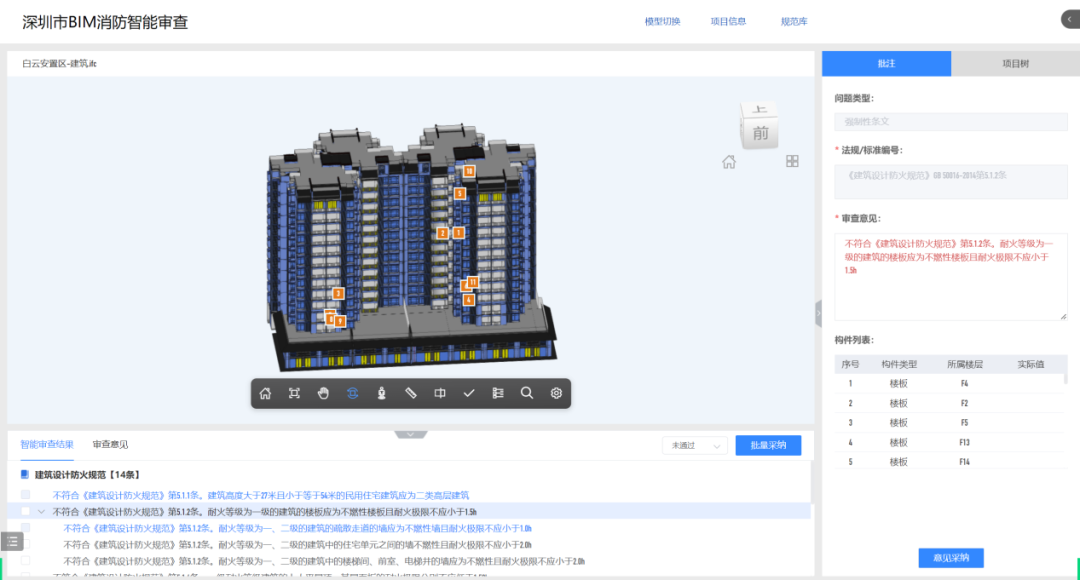Click the home icon in the viewer toolbar
The image size is (1080, 580).
[x=265, y=393]
